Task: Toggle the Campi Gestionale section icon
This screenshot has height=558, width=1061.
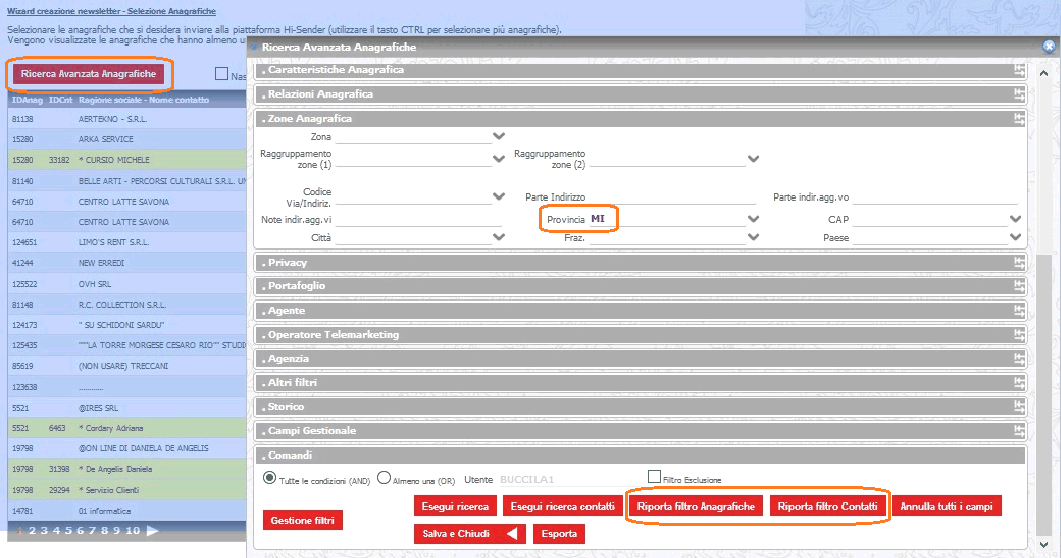Action: pos(1019,431)
